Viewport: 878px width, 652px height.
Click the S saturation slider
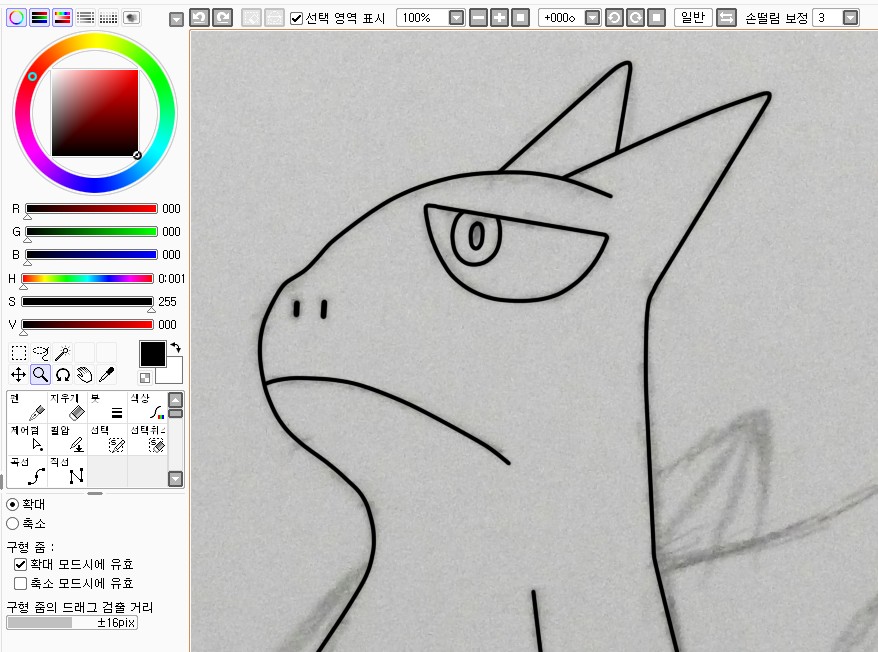(x=87, y=302)
